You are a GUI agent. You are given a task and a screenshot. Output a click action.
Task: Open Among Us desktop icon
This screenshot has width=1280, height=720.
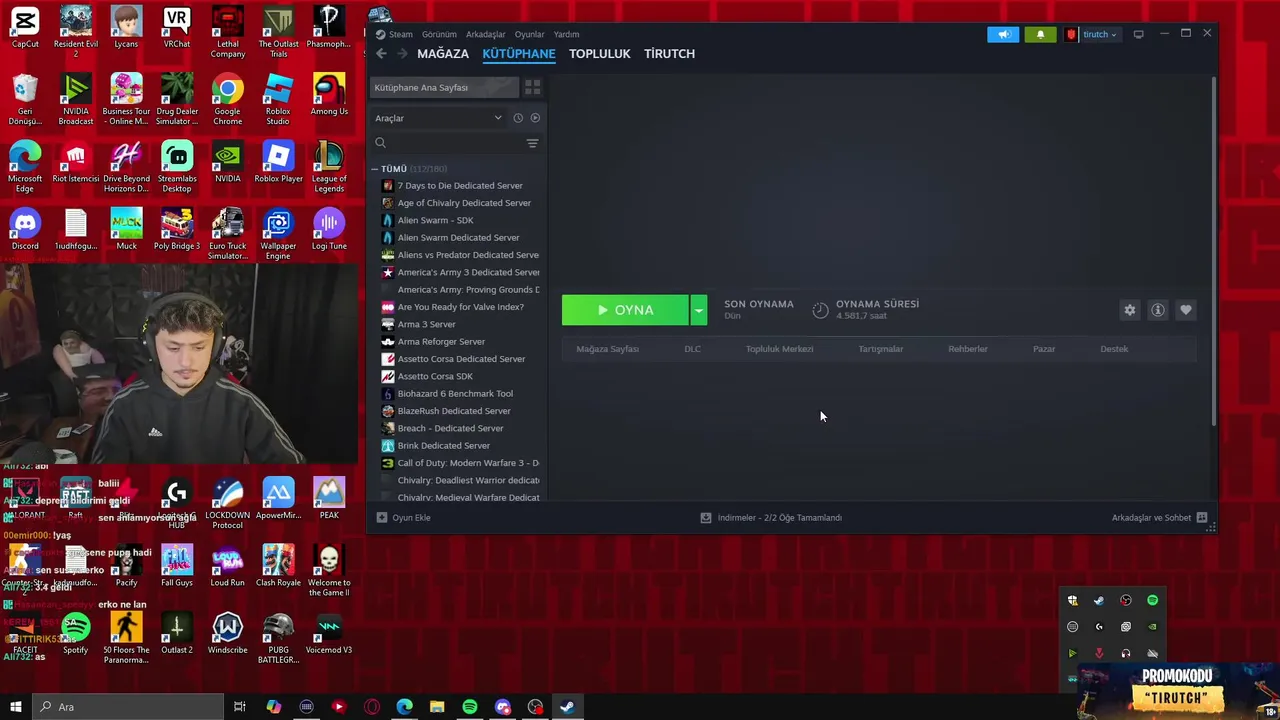[329, 94]
